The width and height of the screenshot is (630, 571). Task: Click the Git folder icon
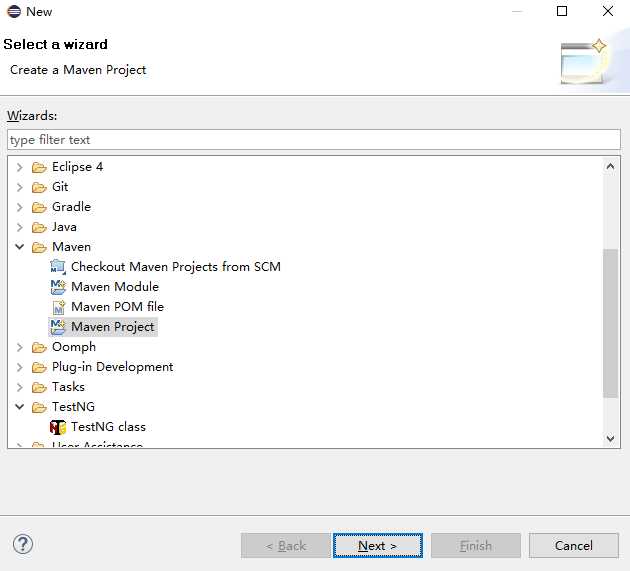(39, 187)
